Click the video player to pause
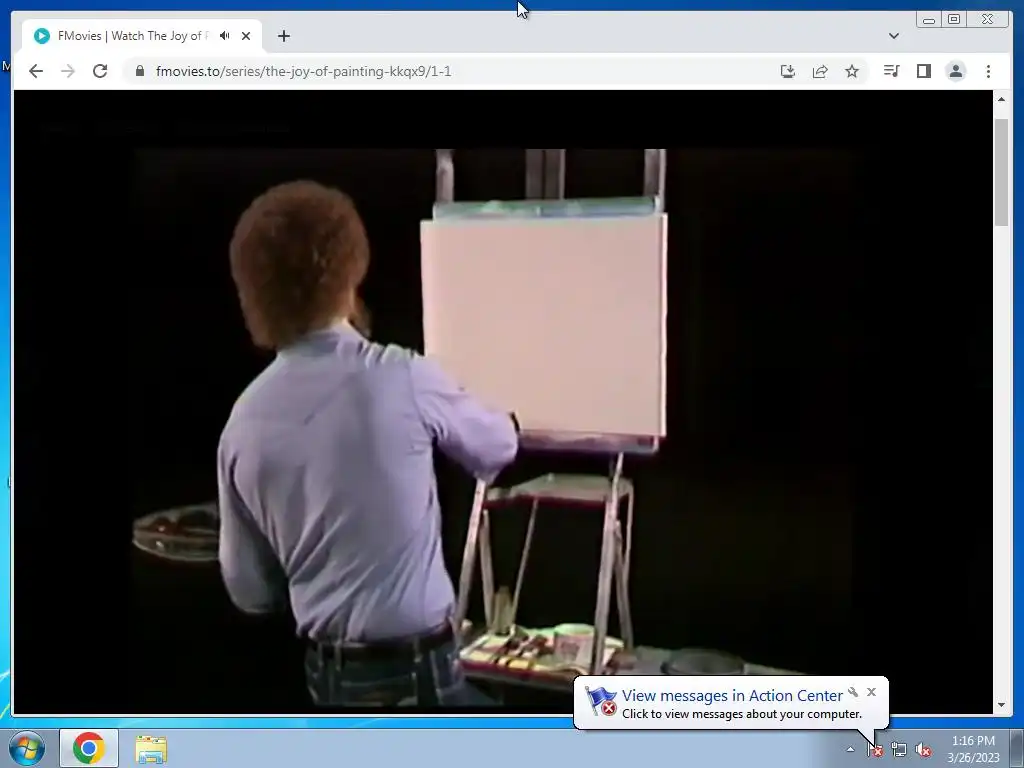1024x768 pixels. point(503,402)
